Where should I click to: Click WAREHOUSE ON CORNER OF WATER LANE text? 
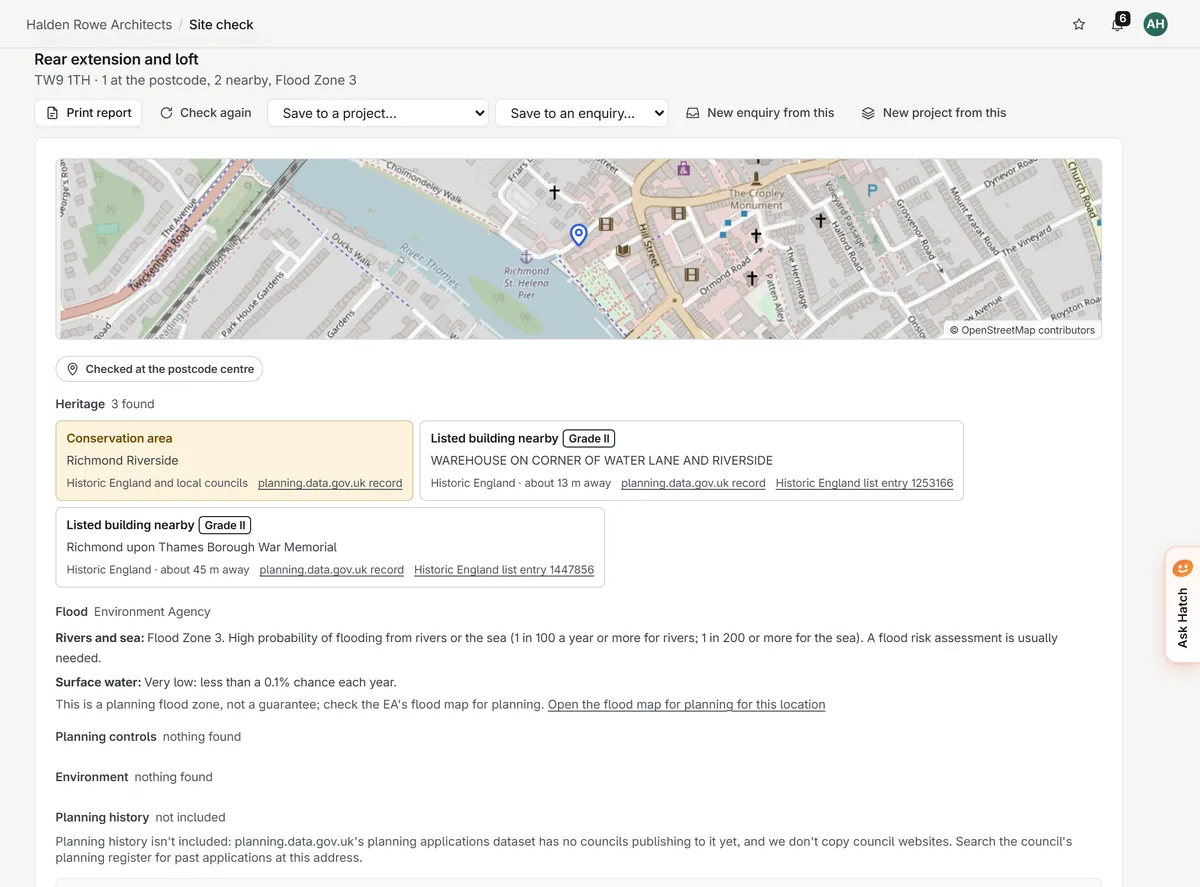[x=601, y=461]
